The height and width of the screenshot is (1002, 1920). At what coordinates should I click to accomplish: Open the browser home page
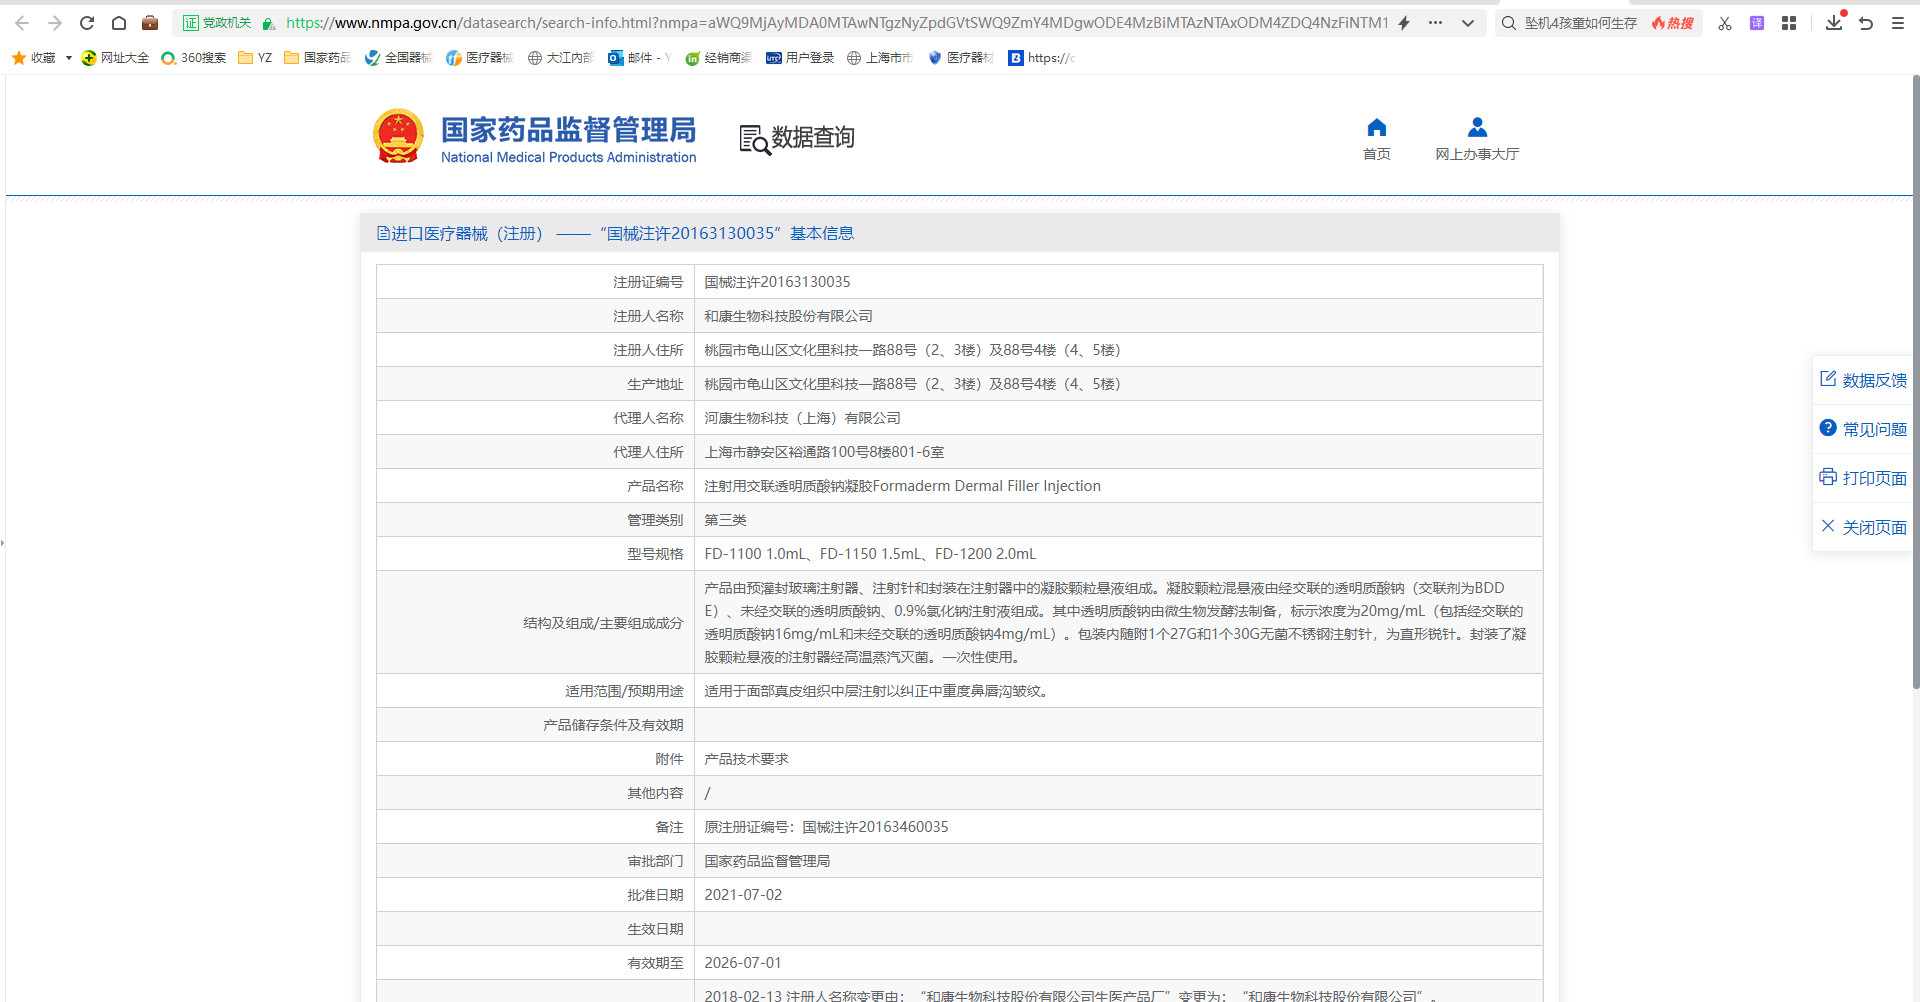point(119,23)
